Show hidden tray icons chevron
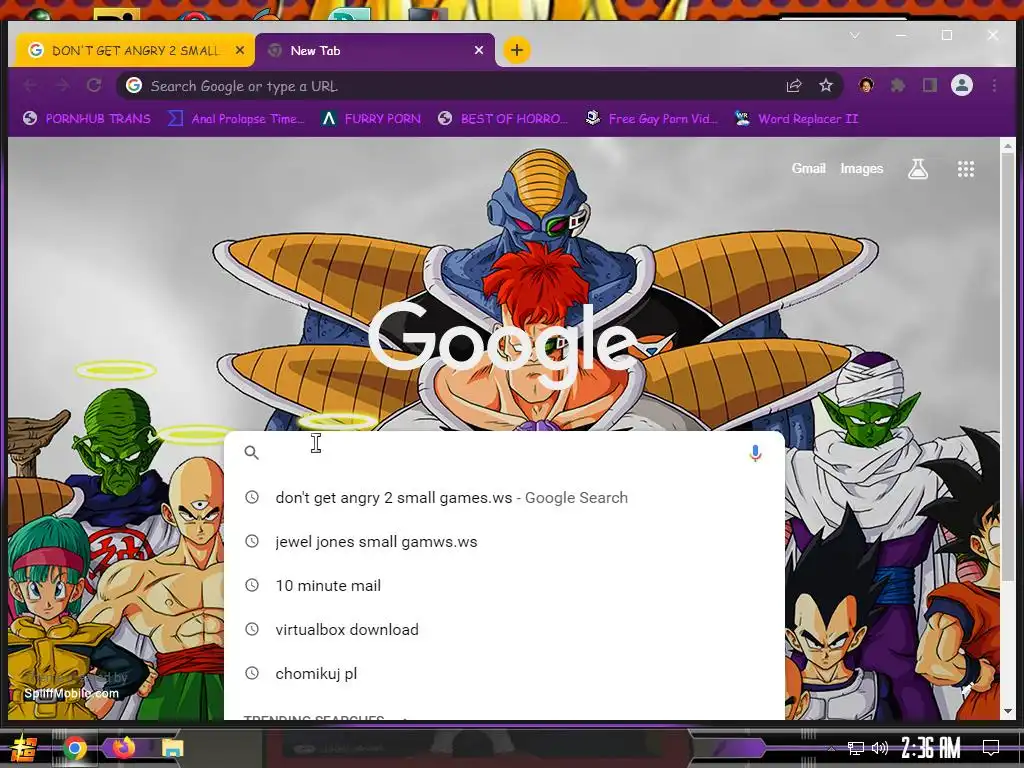The width and height of the screenshot is (1024, 768). pyautogui.click(x=830, y=748)
